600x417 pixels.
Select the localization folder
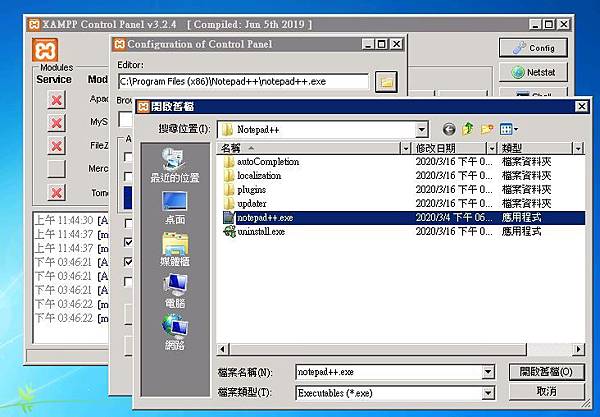click(259, 176)
